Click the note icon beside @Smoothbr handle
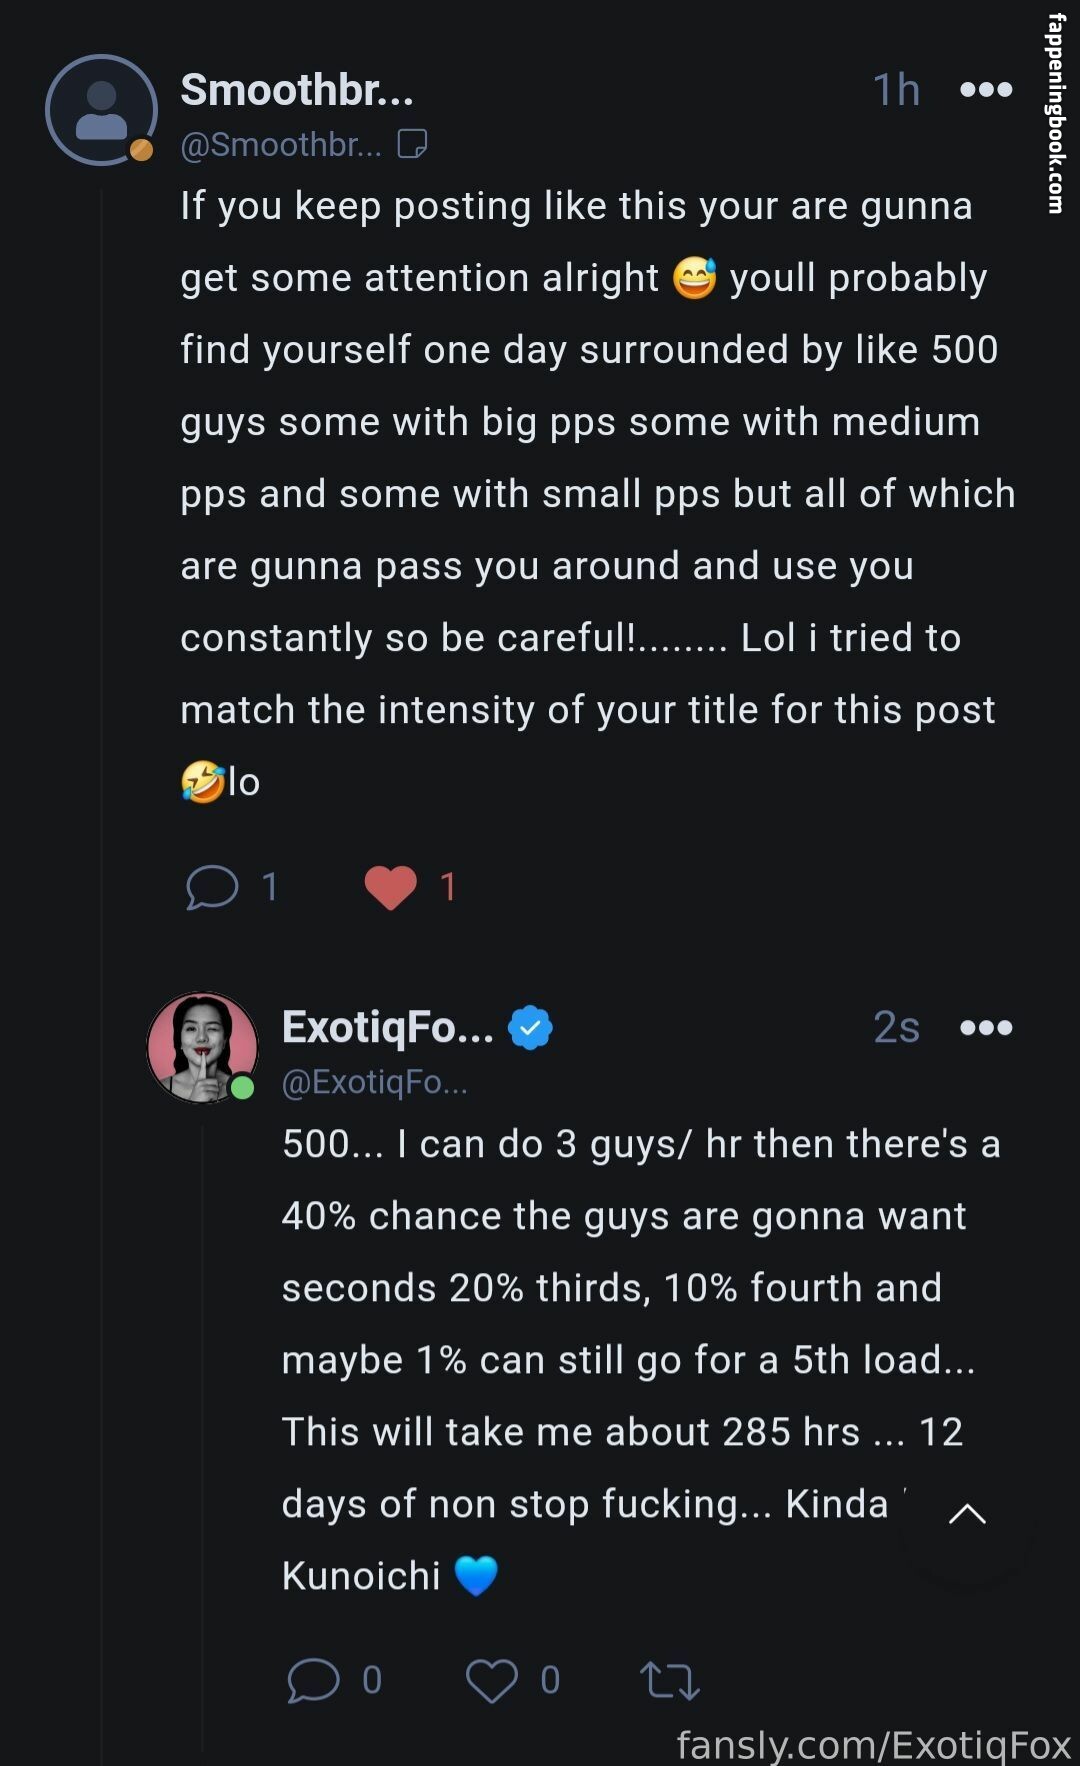The height and width of the screenshot is (1766, 1080). (412, 144)
